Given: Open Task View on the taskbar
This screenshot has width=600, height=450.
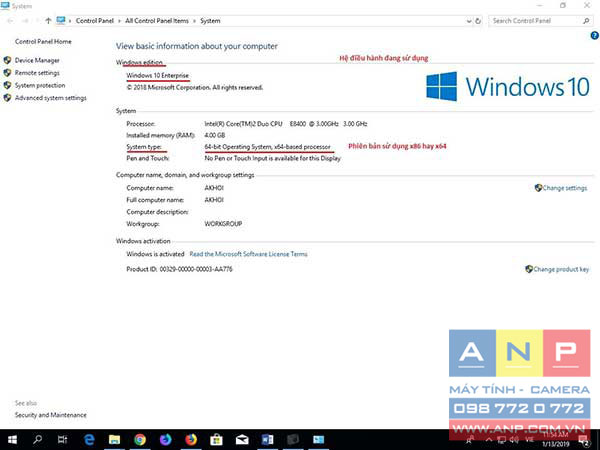Looking at the screenshot, I should 63,440.
